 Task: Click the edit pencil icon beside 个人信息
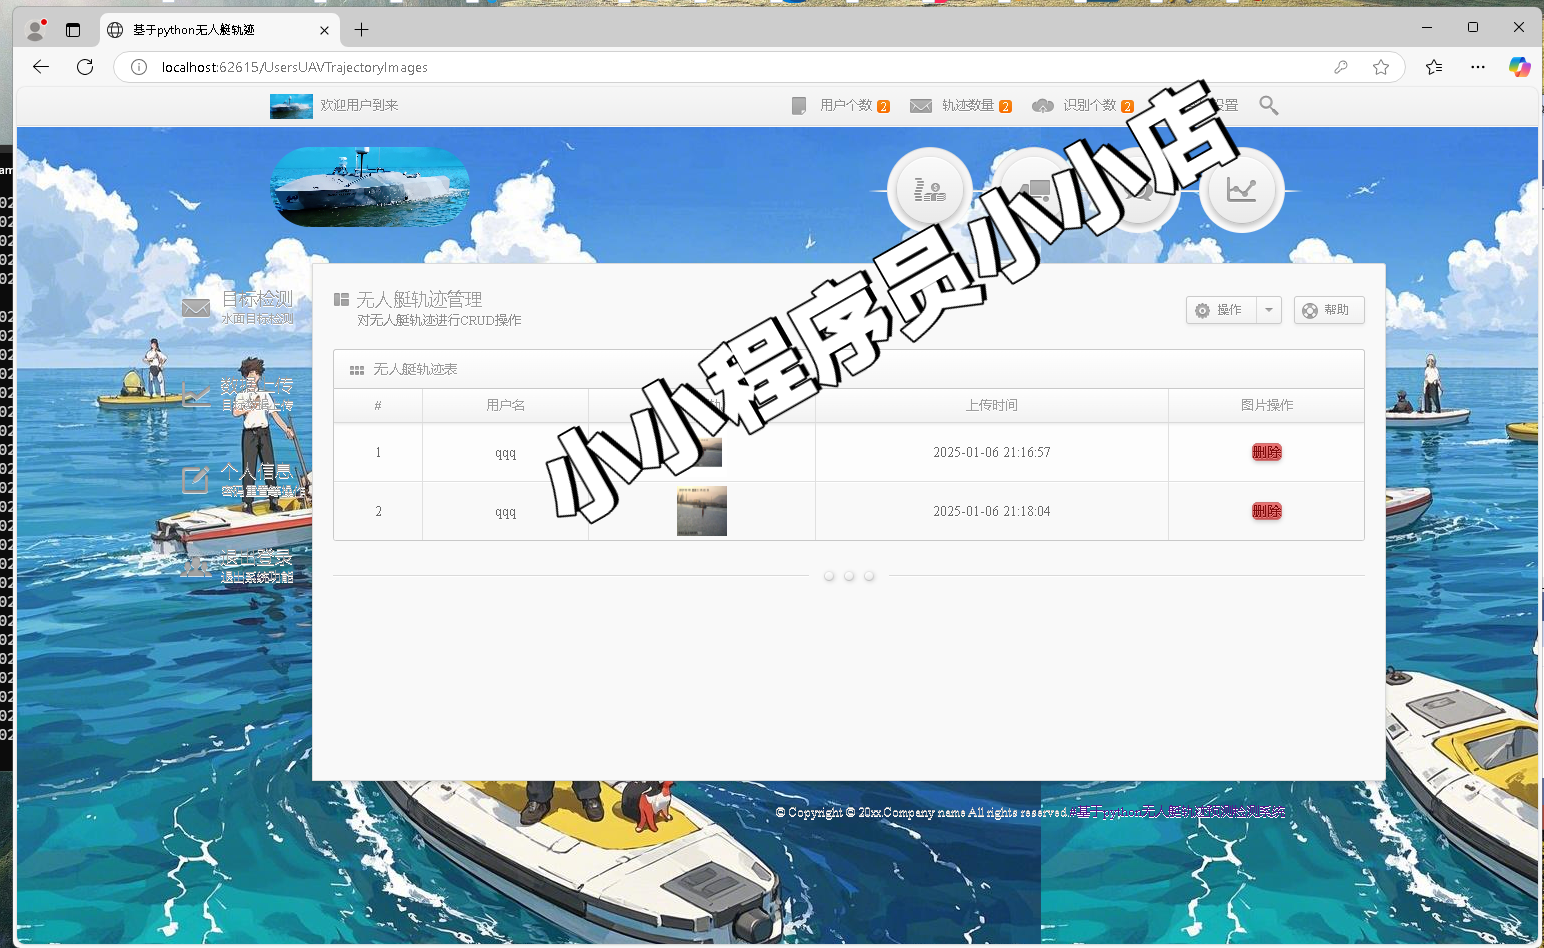coord(196,480)
